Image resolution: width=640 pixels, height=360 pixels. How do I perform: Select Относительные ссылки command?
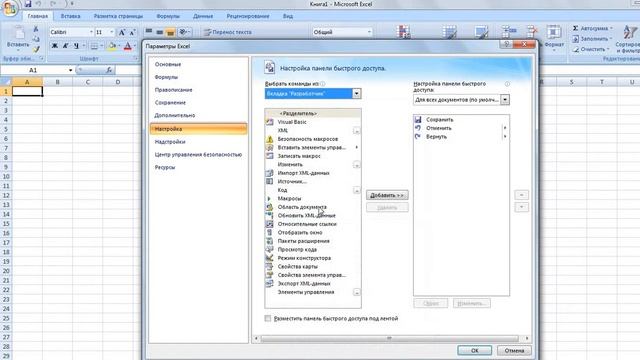click(313, 224)
